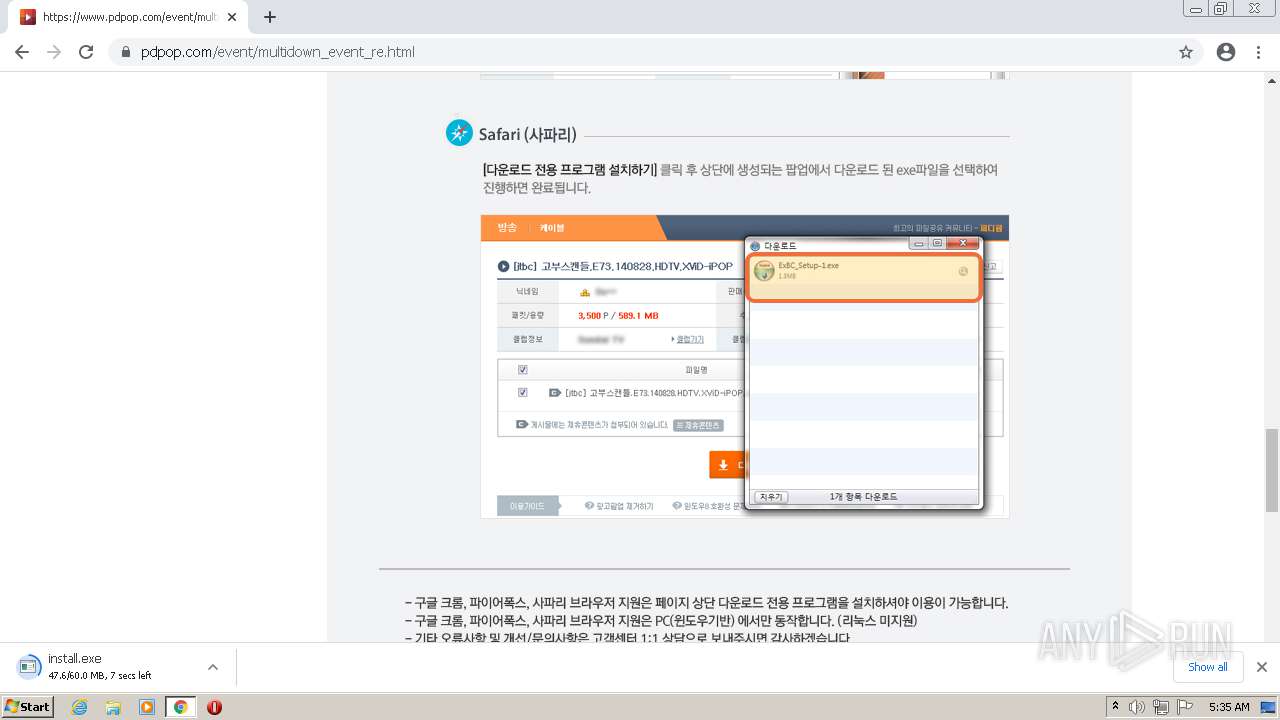Show hidden system tray icons
The width and height of the screenshot is (1280, 720).
(x=1115, y=707)
